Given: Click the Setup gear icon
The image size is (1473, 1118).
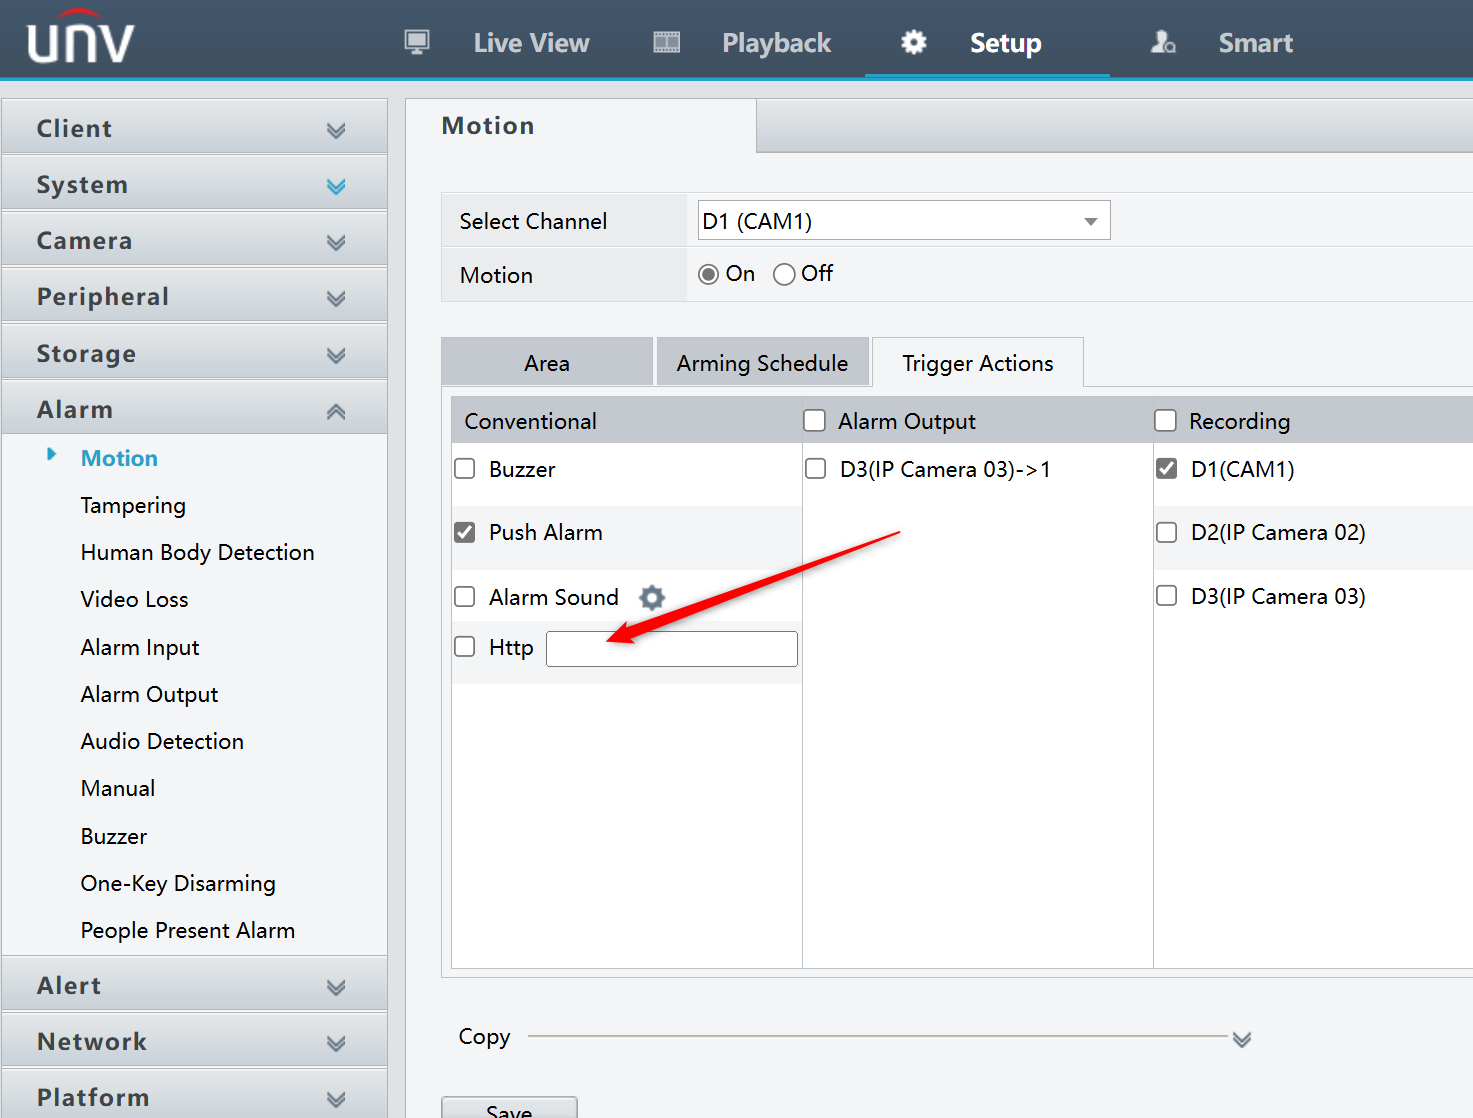Looking at the screenshot, I should (912, 42).
